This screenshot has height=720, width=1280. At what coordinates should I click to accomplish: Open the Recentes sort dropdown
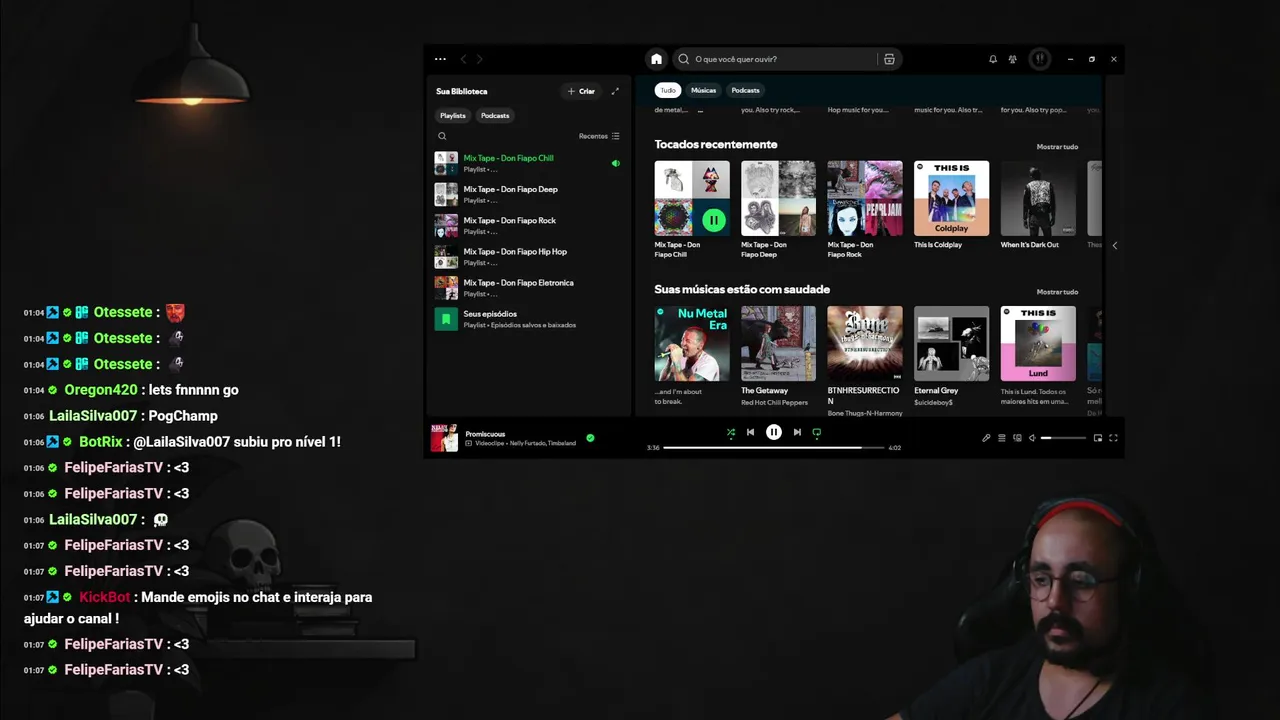(599, 136)
